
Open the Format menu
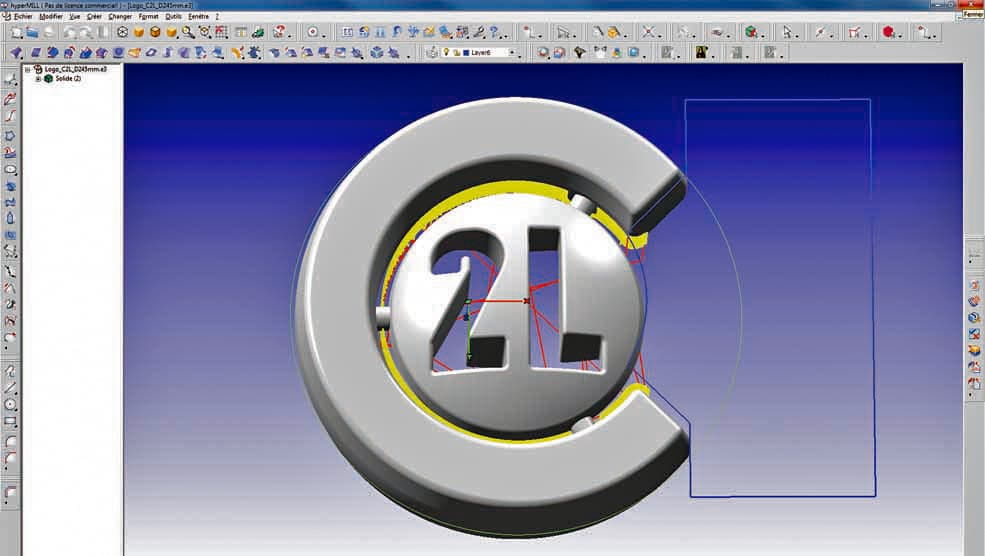(147, 17)
